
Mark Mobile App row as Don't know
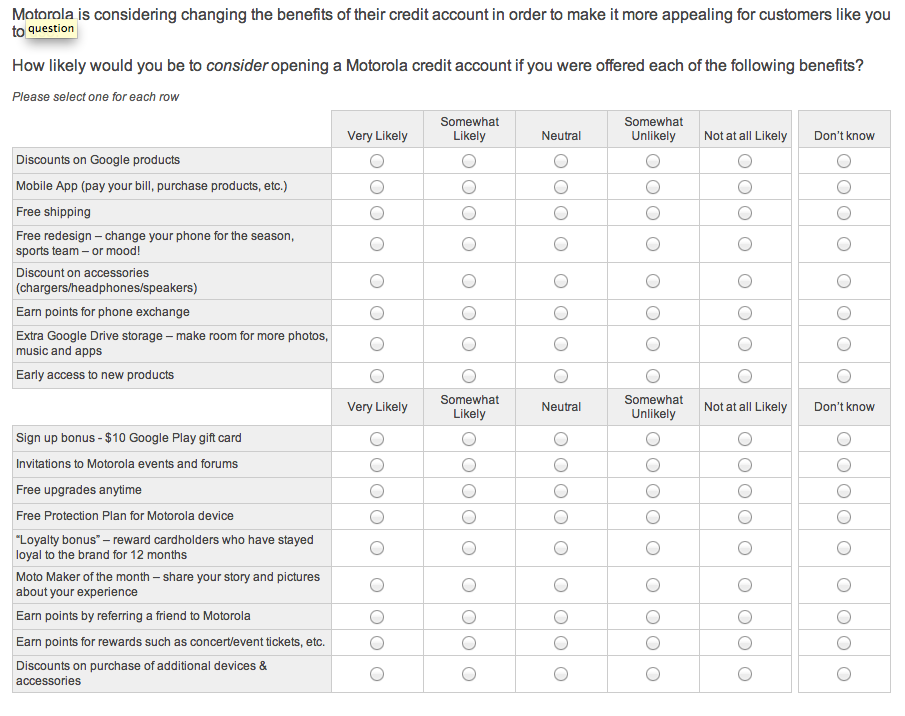(x=844, y=187)
